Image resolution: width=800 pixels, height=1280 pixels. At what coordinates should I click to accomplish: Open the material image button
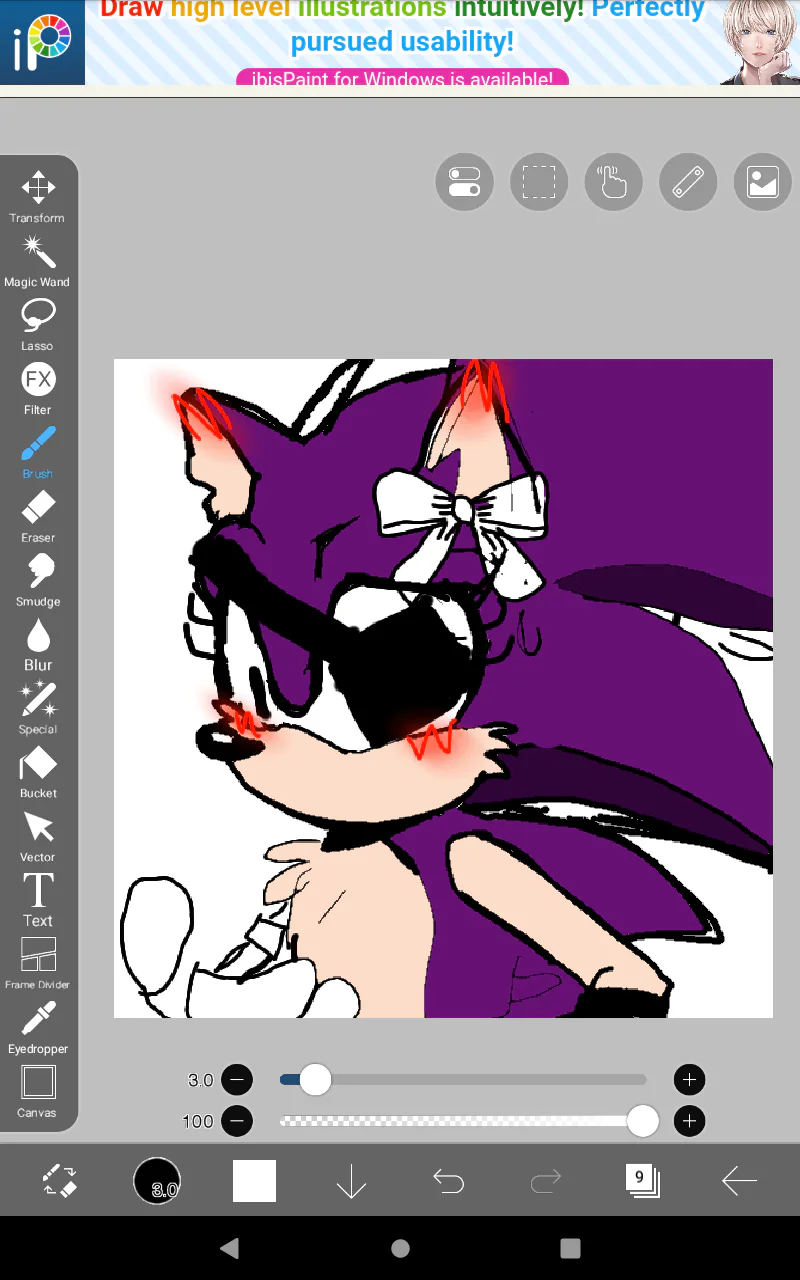point(762,182)
